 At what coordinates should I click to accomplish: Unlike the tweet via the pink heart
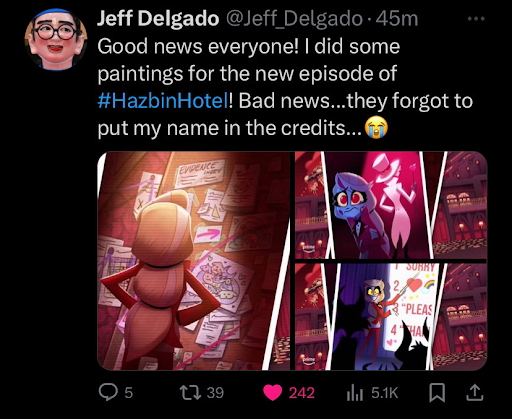(x=272, y=392)
